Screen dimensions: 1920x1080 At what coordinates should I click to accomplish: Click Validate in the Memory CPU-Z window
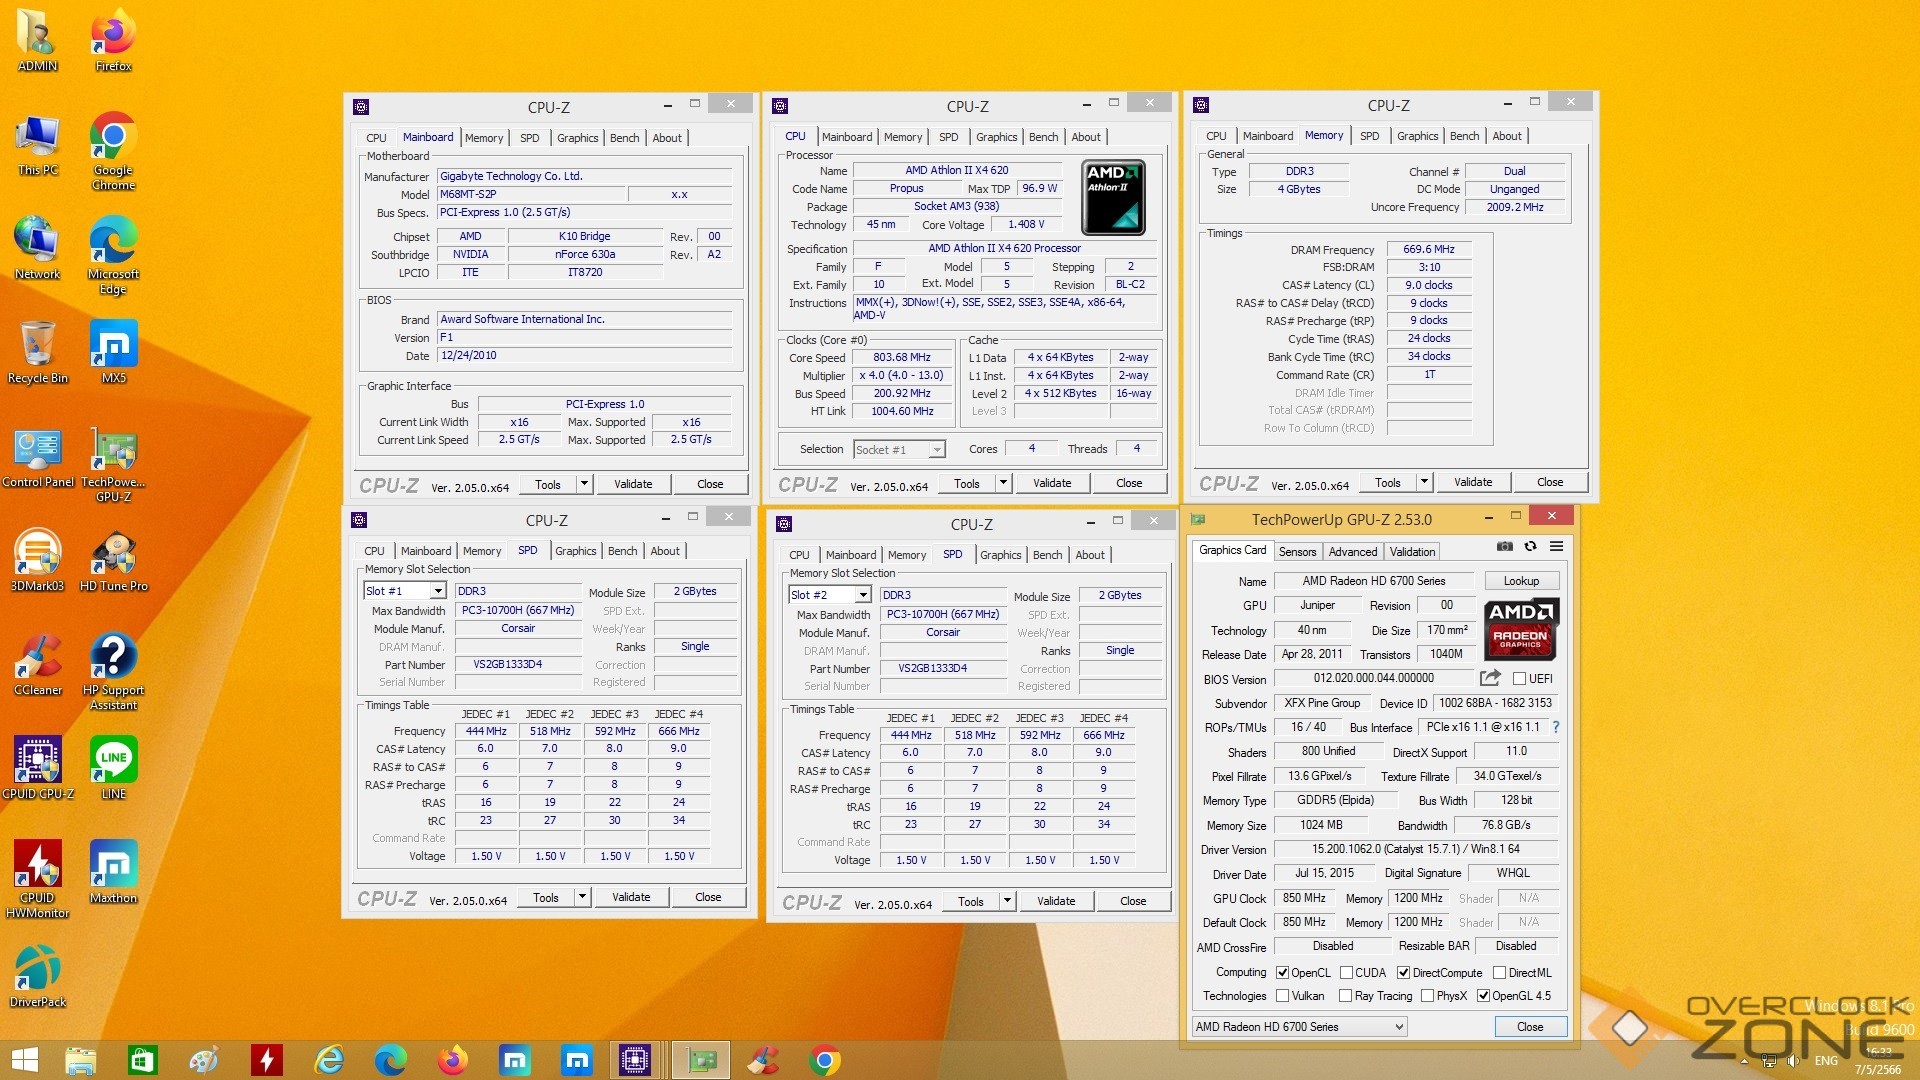[1472, 482]
